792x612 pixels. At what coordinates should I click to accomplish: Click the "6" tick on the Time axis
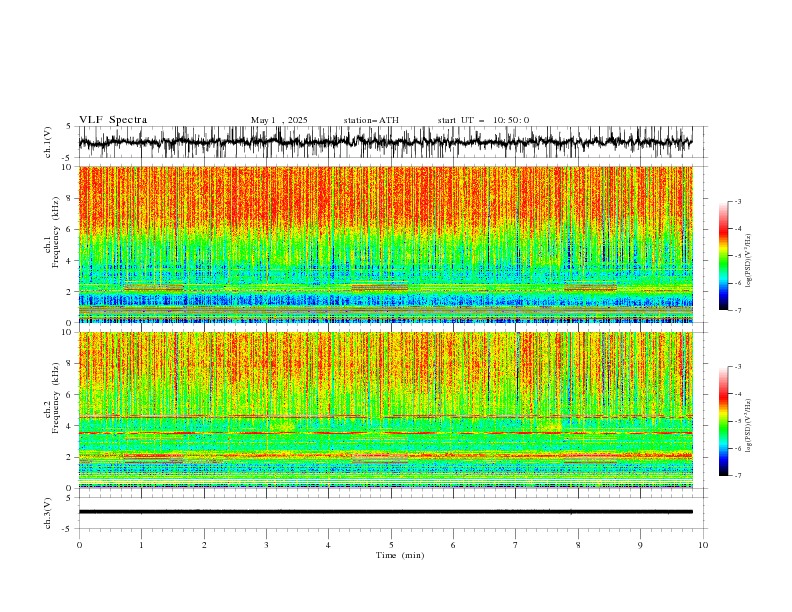pos(453,545)
